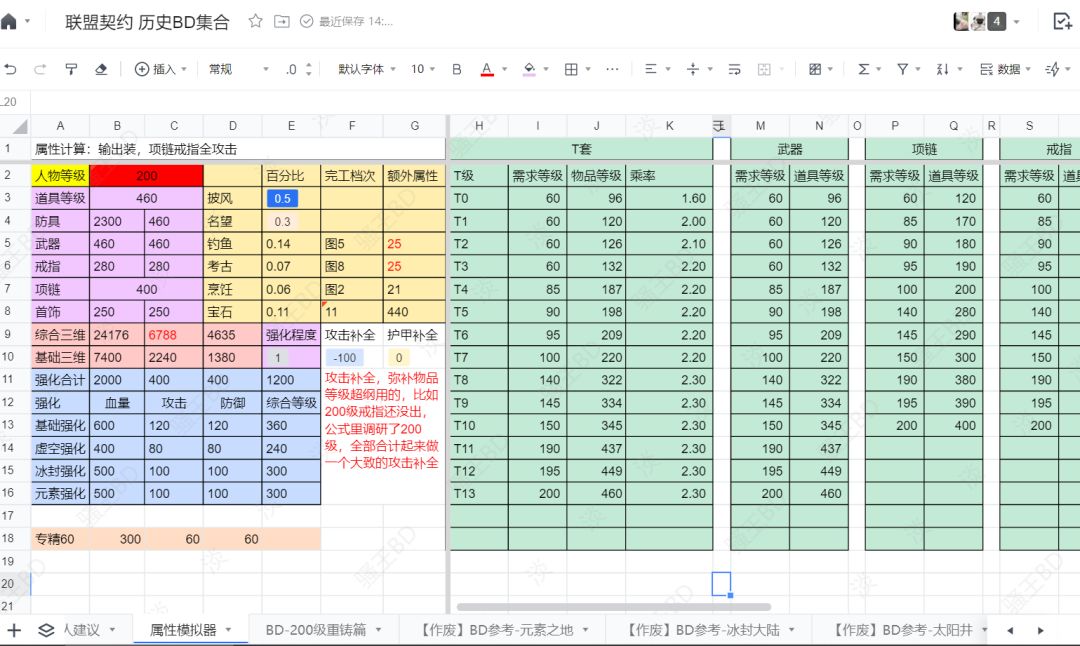Select the row 9 header

(x=8, y=334)
